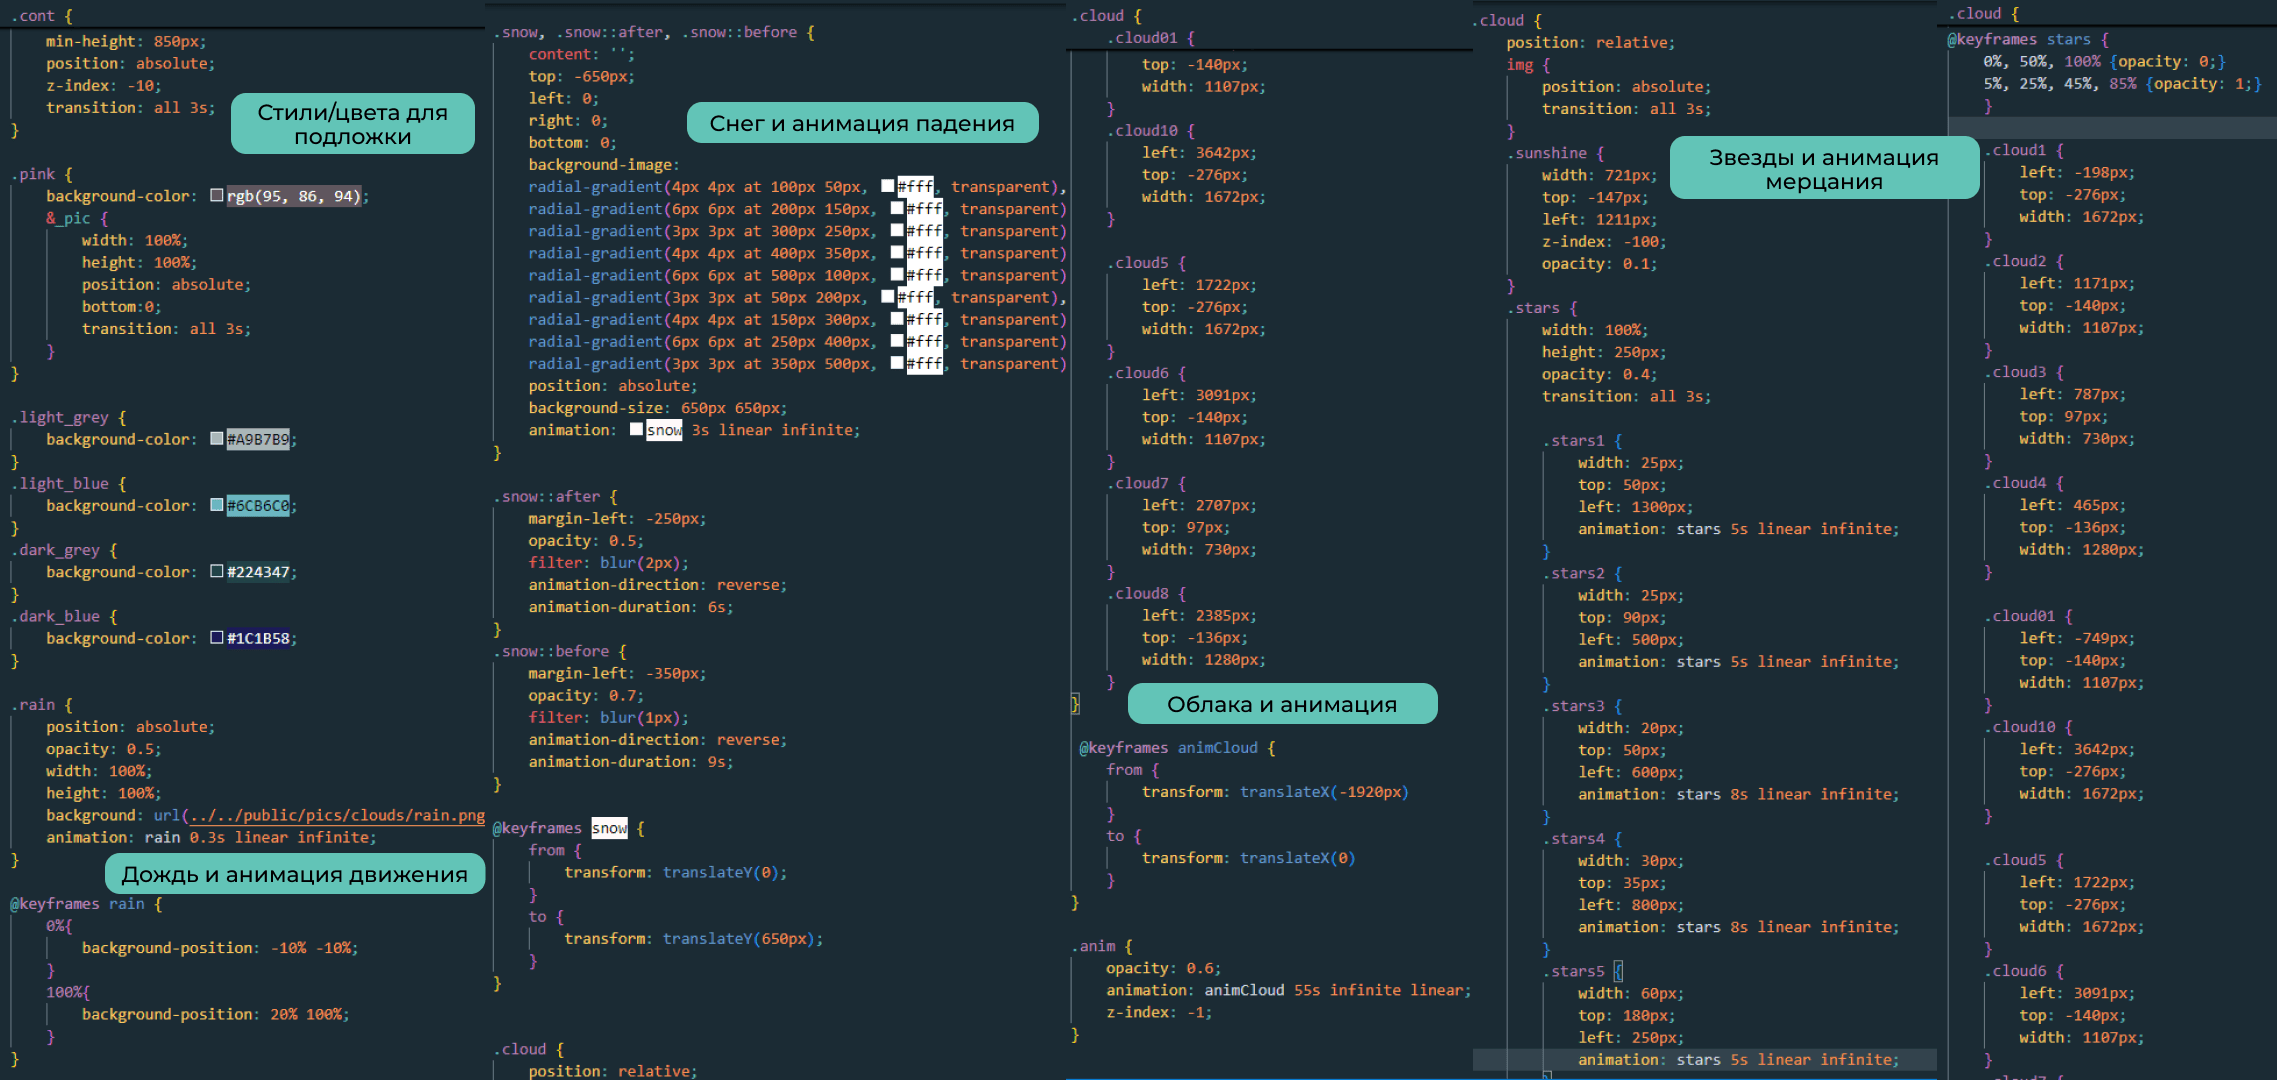
Task: Click 'transform: translateX(0)' line
Action: coord(1249,858)
